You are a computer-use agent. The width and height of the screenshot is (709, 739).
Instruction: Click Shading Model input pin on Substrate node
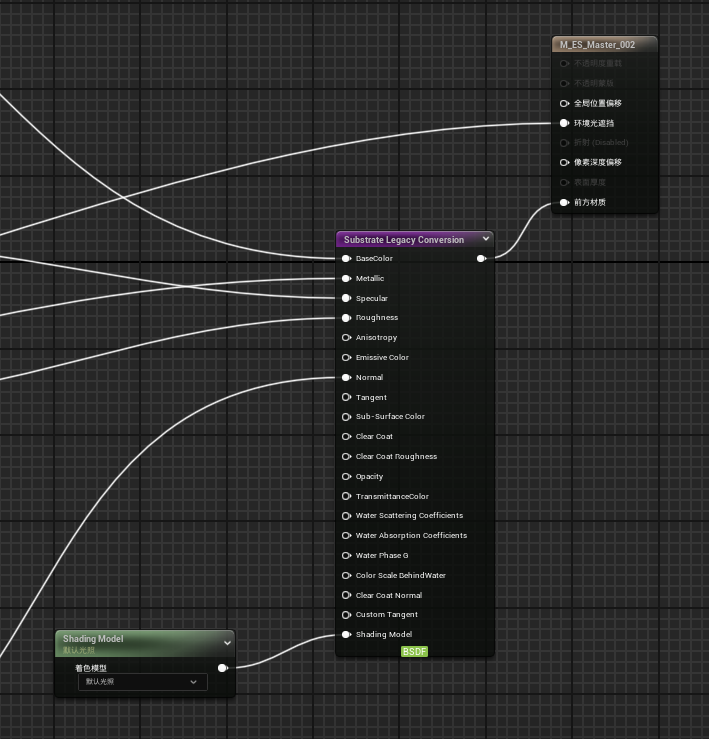coord(346,634)
